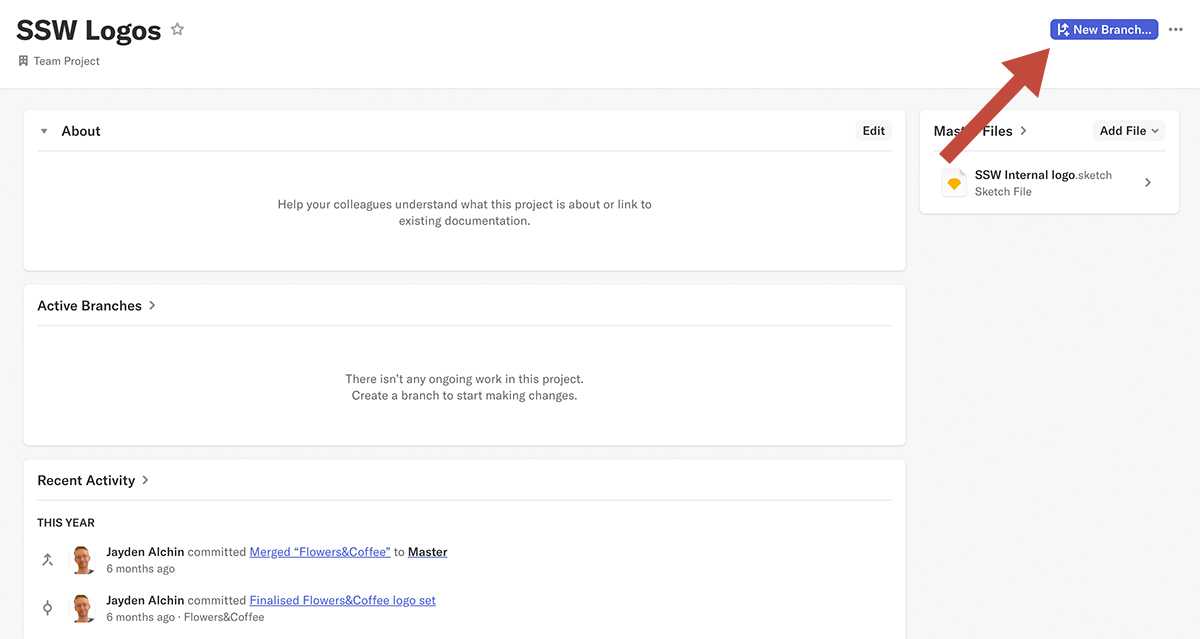1200x639 pixels.
Task: Click the New Branch button
Action: [1103, 30]
